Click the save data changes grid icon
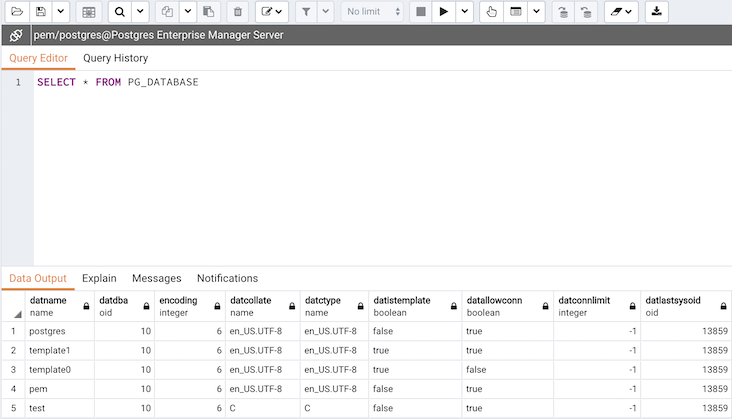732x419 pixels. coord(89,12)
